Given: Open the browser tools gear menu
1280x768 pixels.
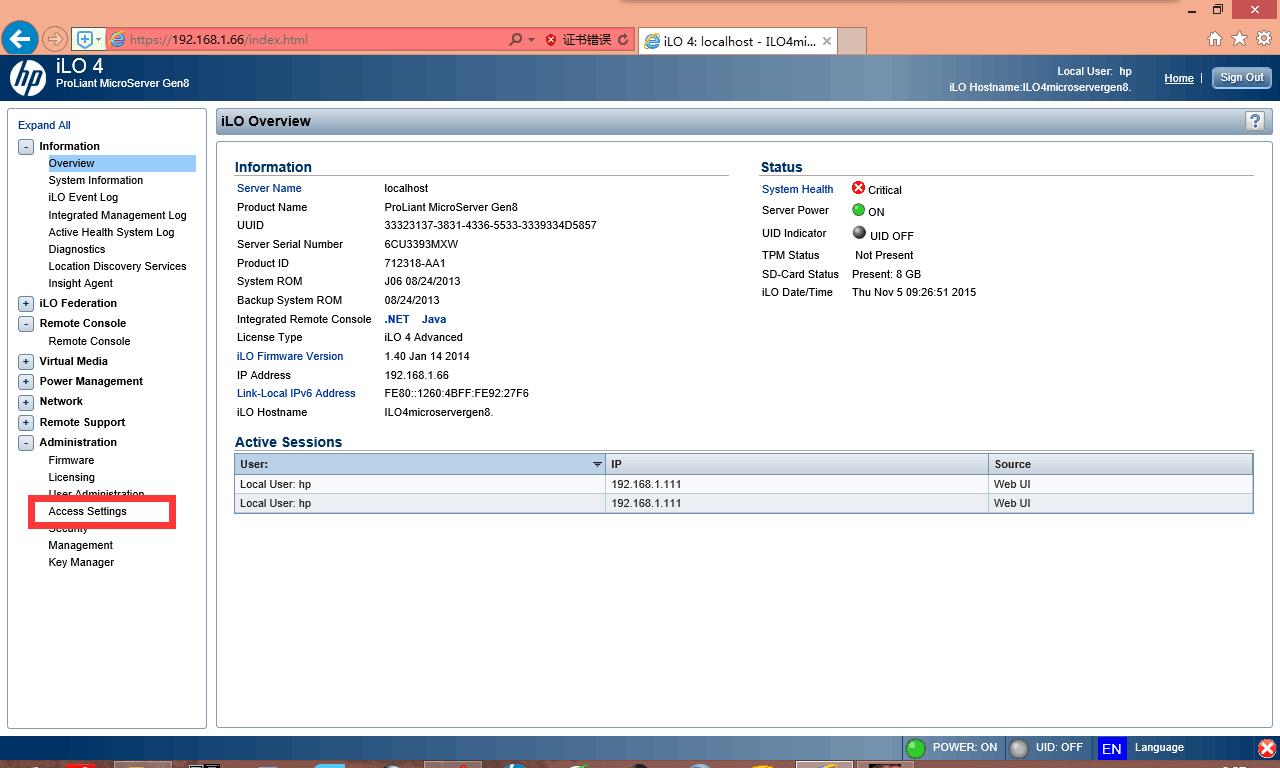Looking at the screenshot, I should tap(1263, 39).
